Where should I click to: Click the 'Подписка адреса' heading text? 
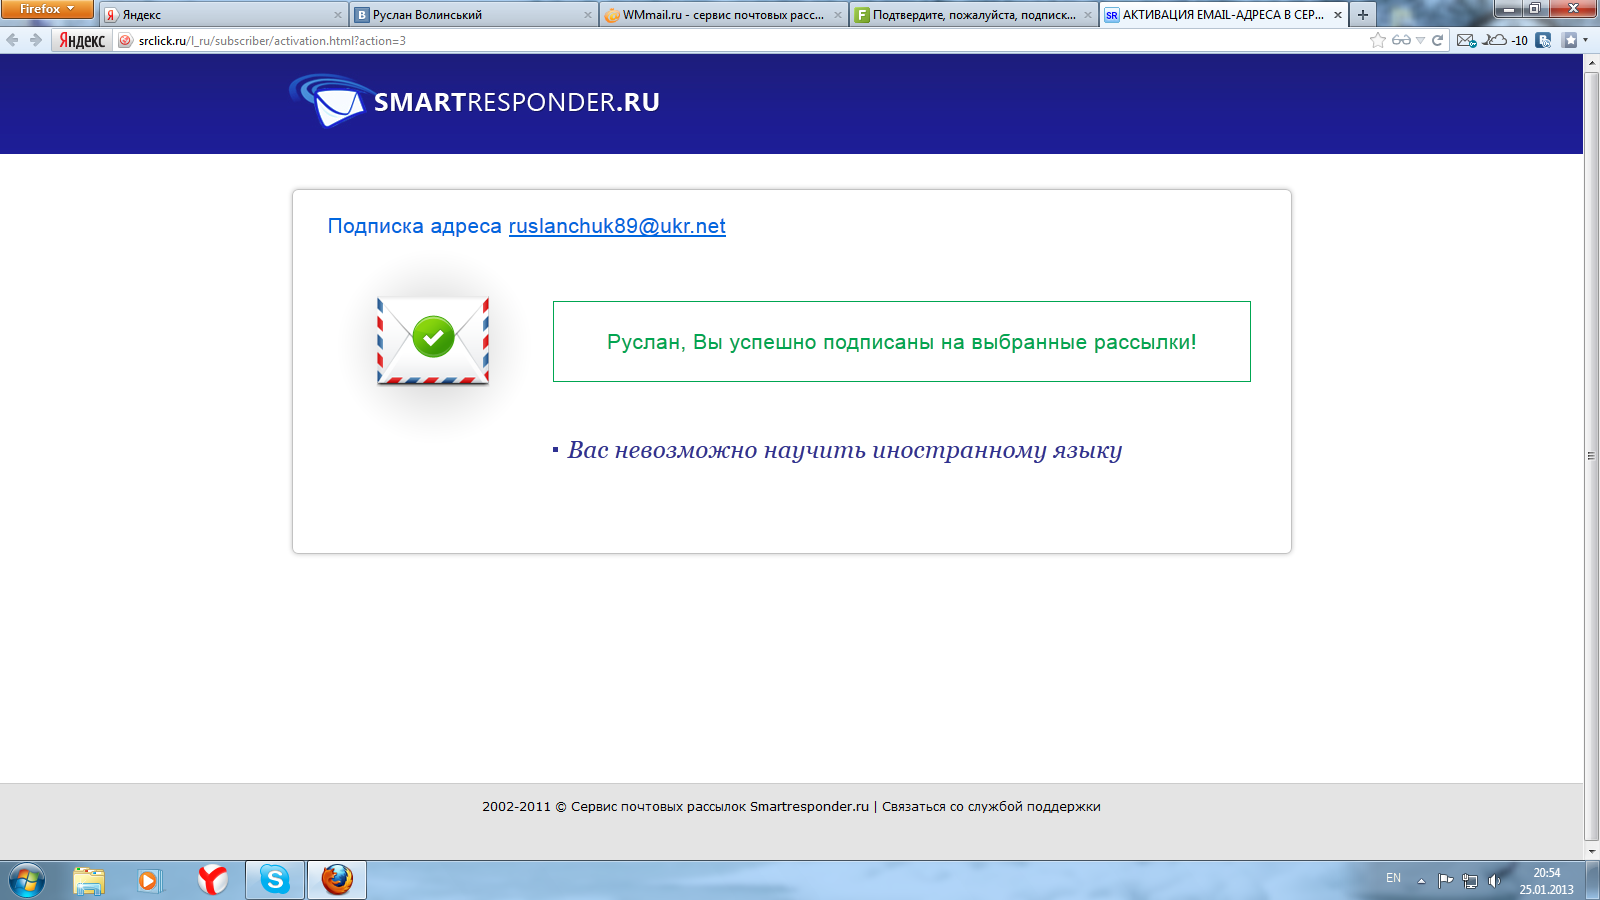point(415,226)
